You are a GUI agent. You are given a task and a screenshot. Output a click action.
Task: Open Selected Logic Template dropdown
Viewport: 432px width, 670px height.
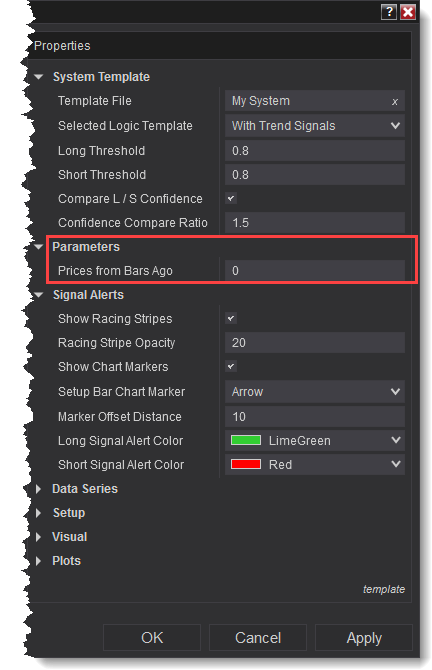(x=315, y=126)
